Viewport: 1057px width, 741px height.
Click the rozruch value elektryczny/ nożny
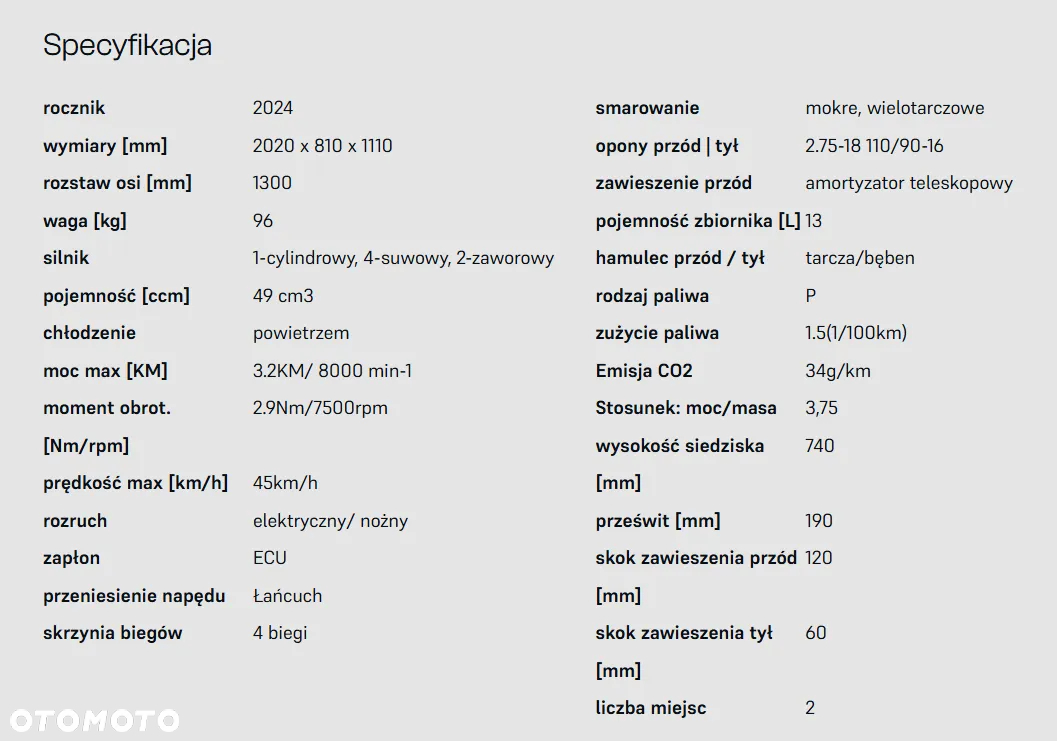pos(330,521)
